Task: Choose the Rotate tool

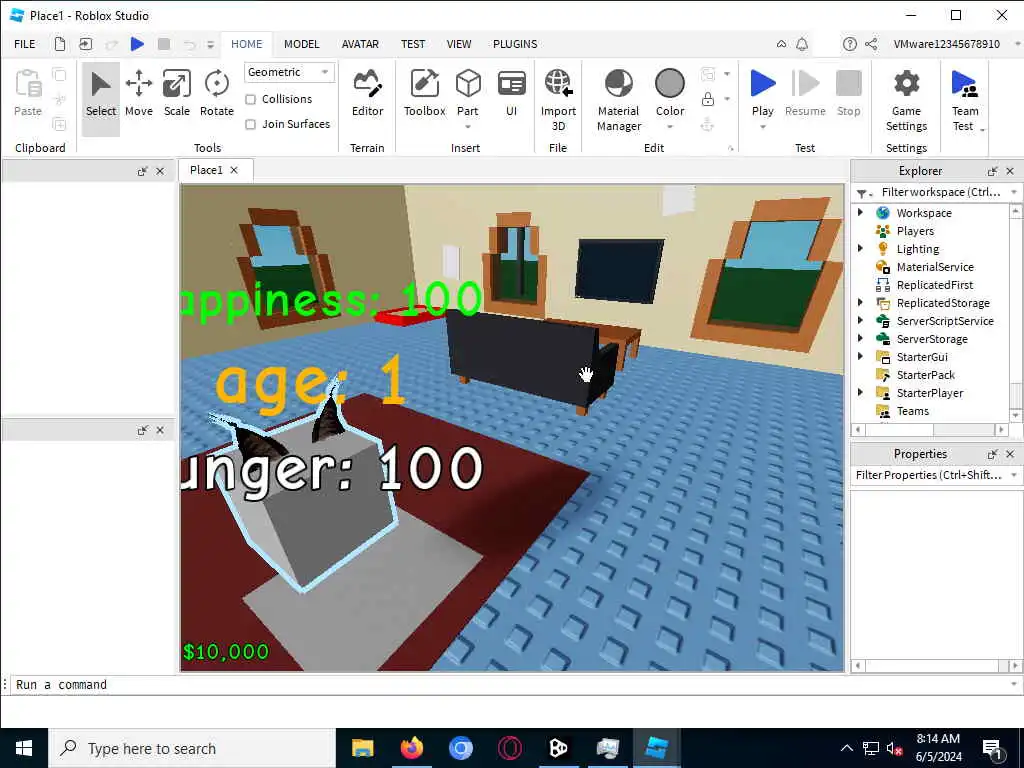Action: (216, 93)
